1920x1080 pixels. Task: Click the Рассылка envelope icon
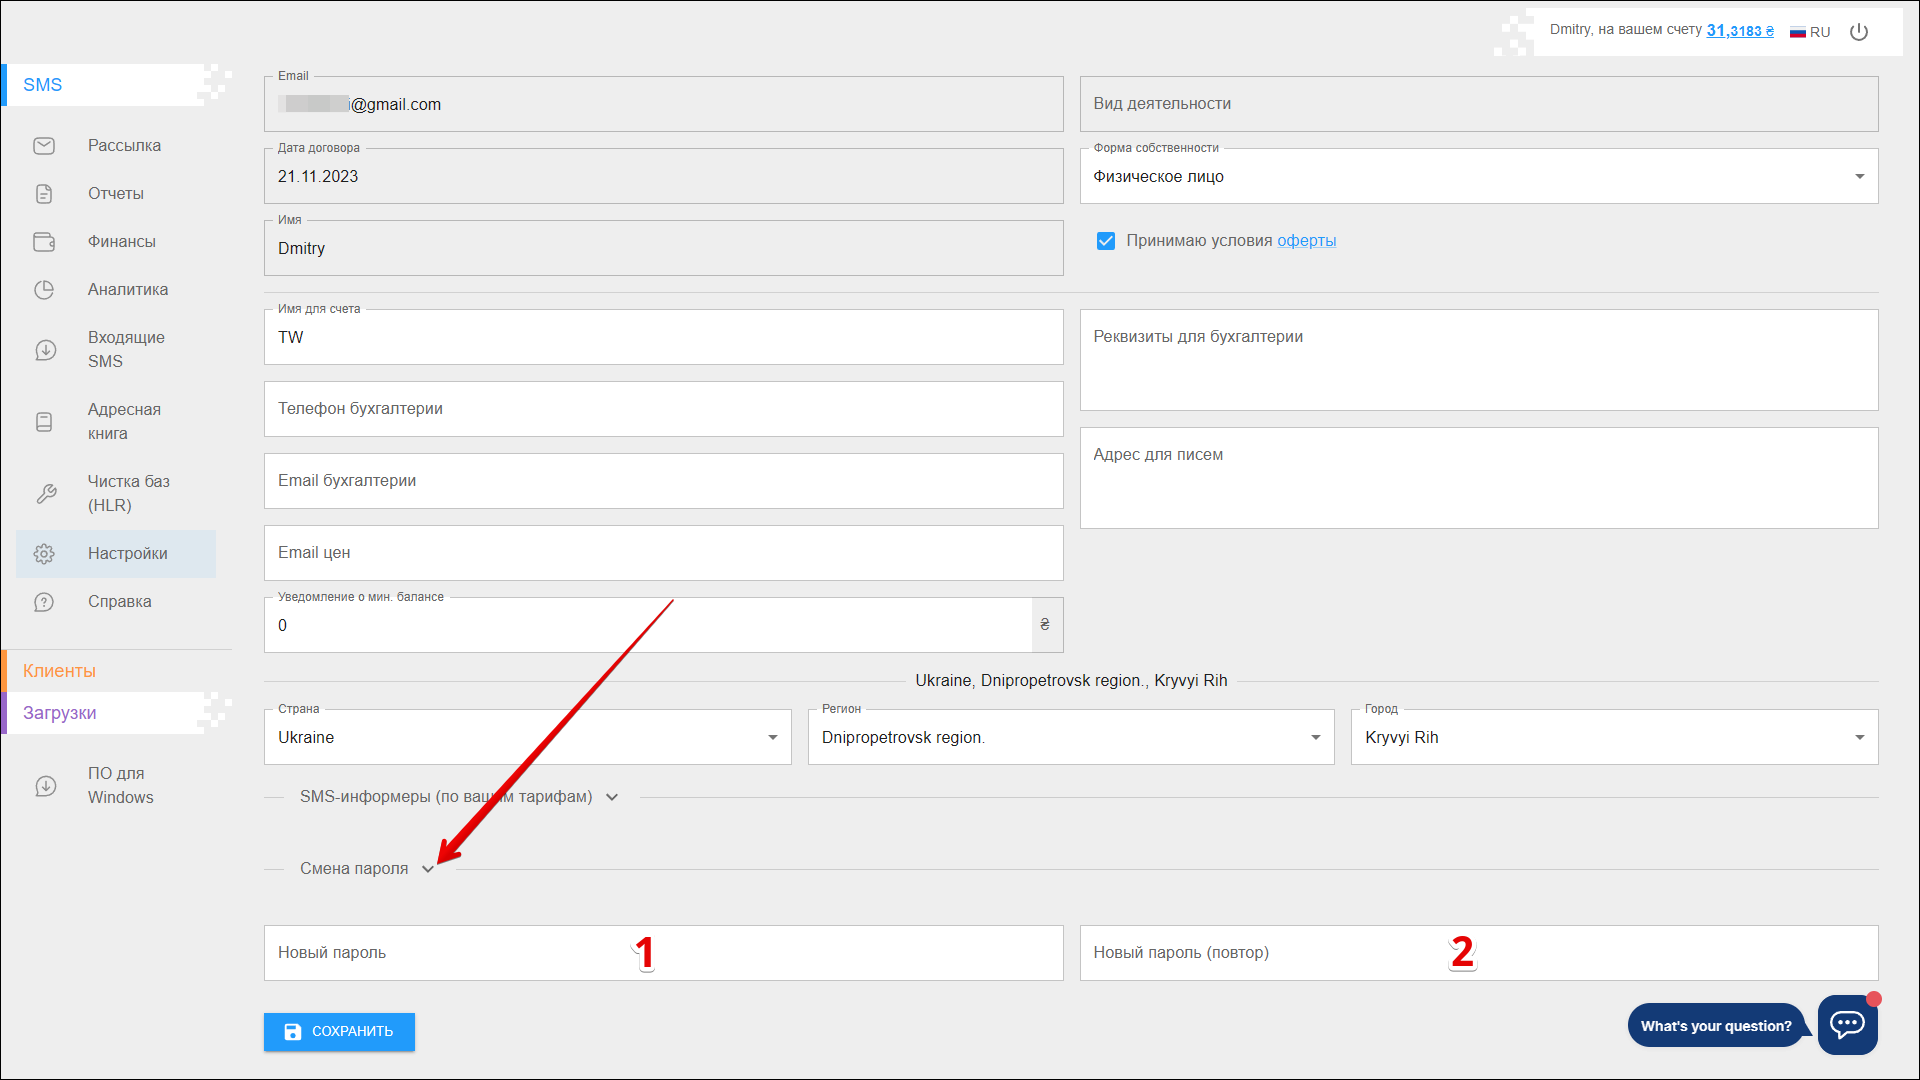[44, 146]
